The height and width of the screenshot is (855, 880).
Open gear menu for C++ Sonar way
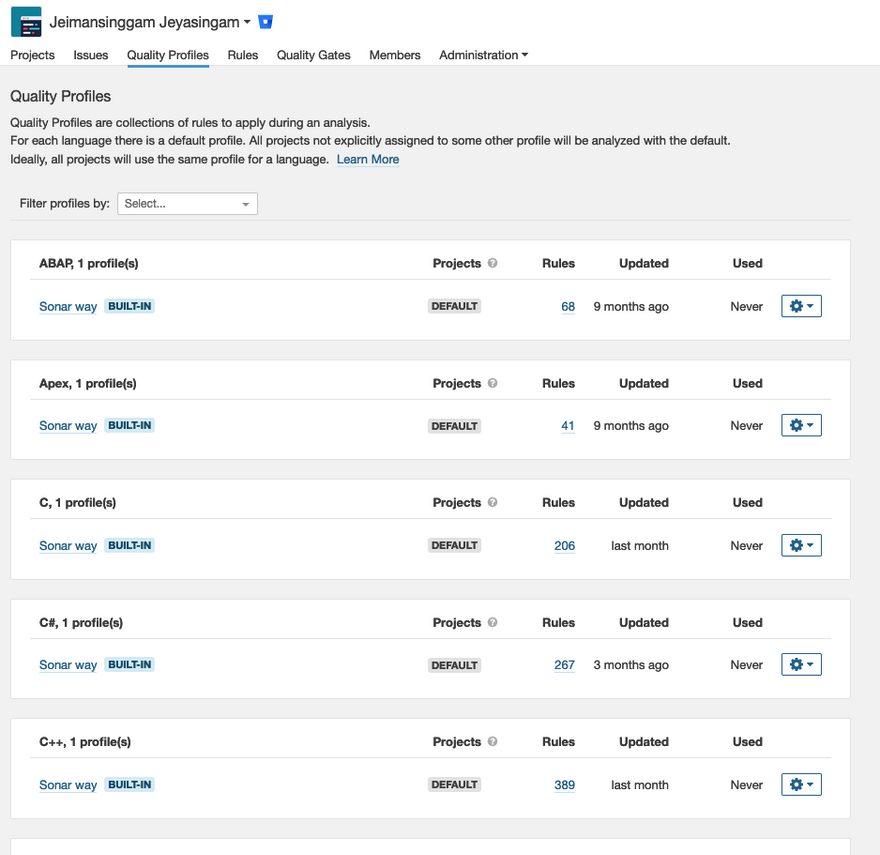801,785
